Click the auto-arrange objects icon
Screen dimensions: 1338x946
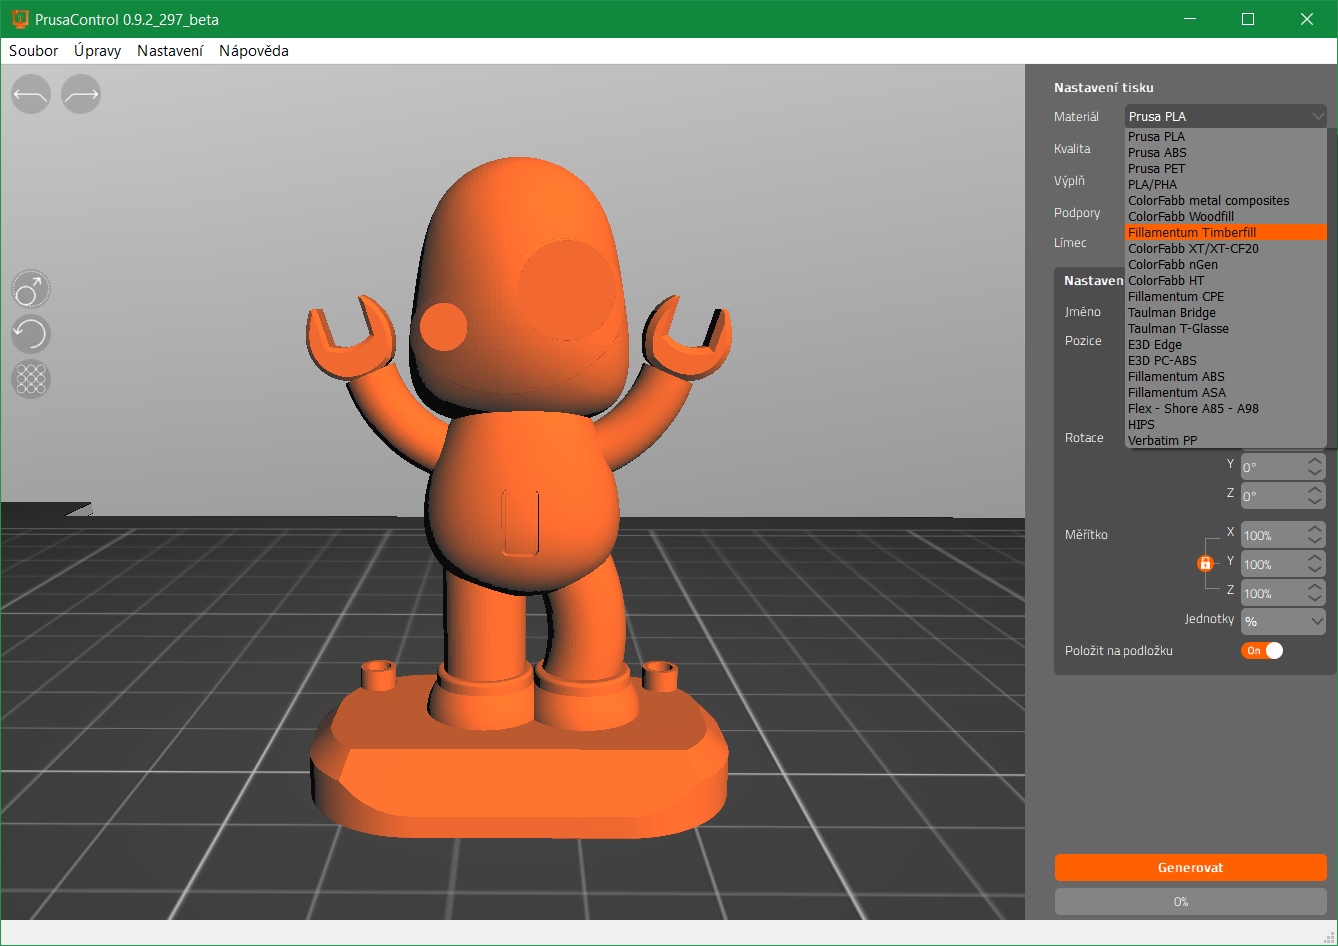31,379
